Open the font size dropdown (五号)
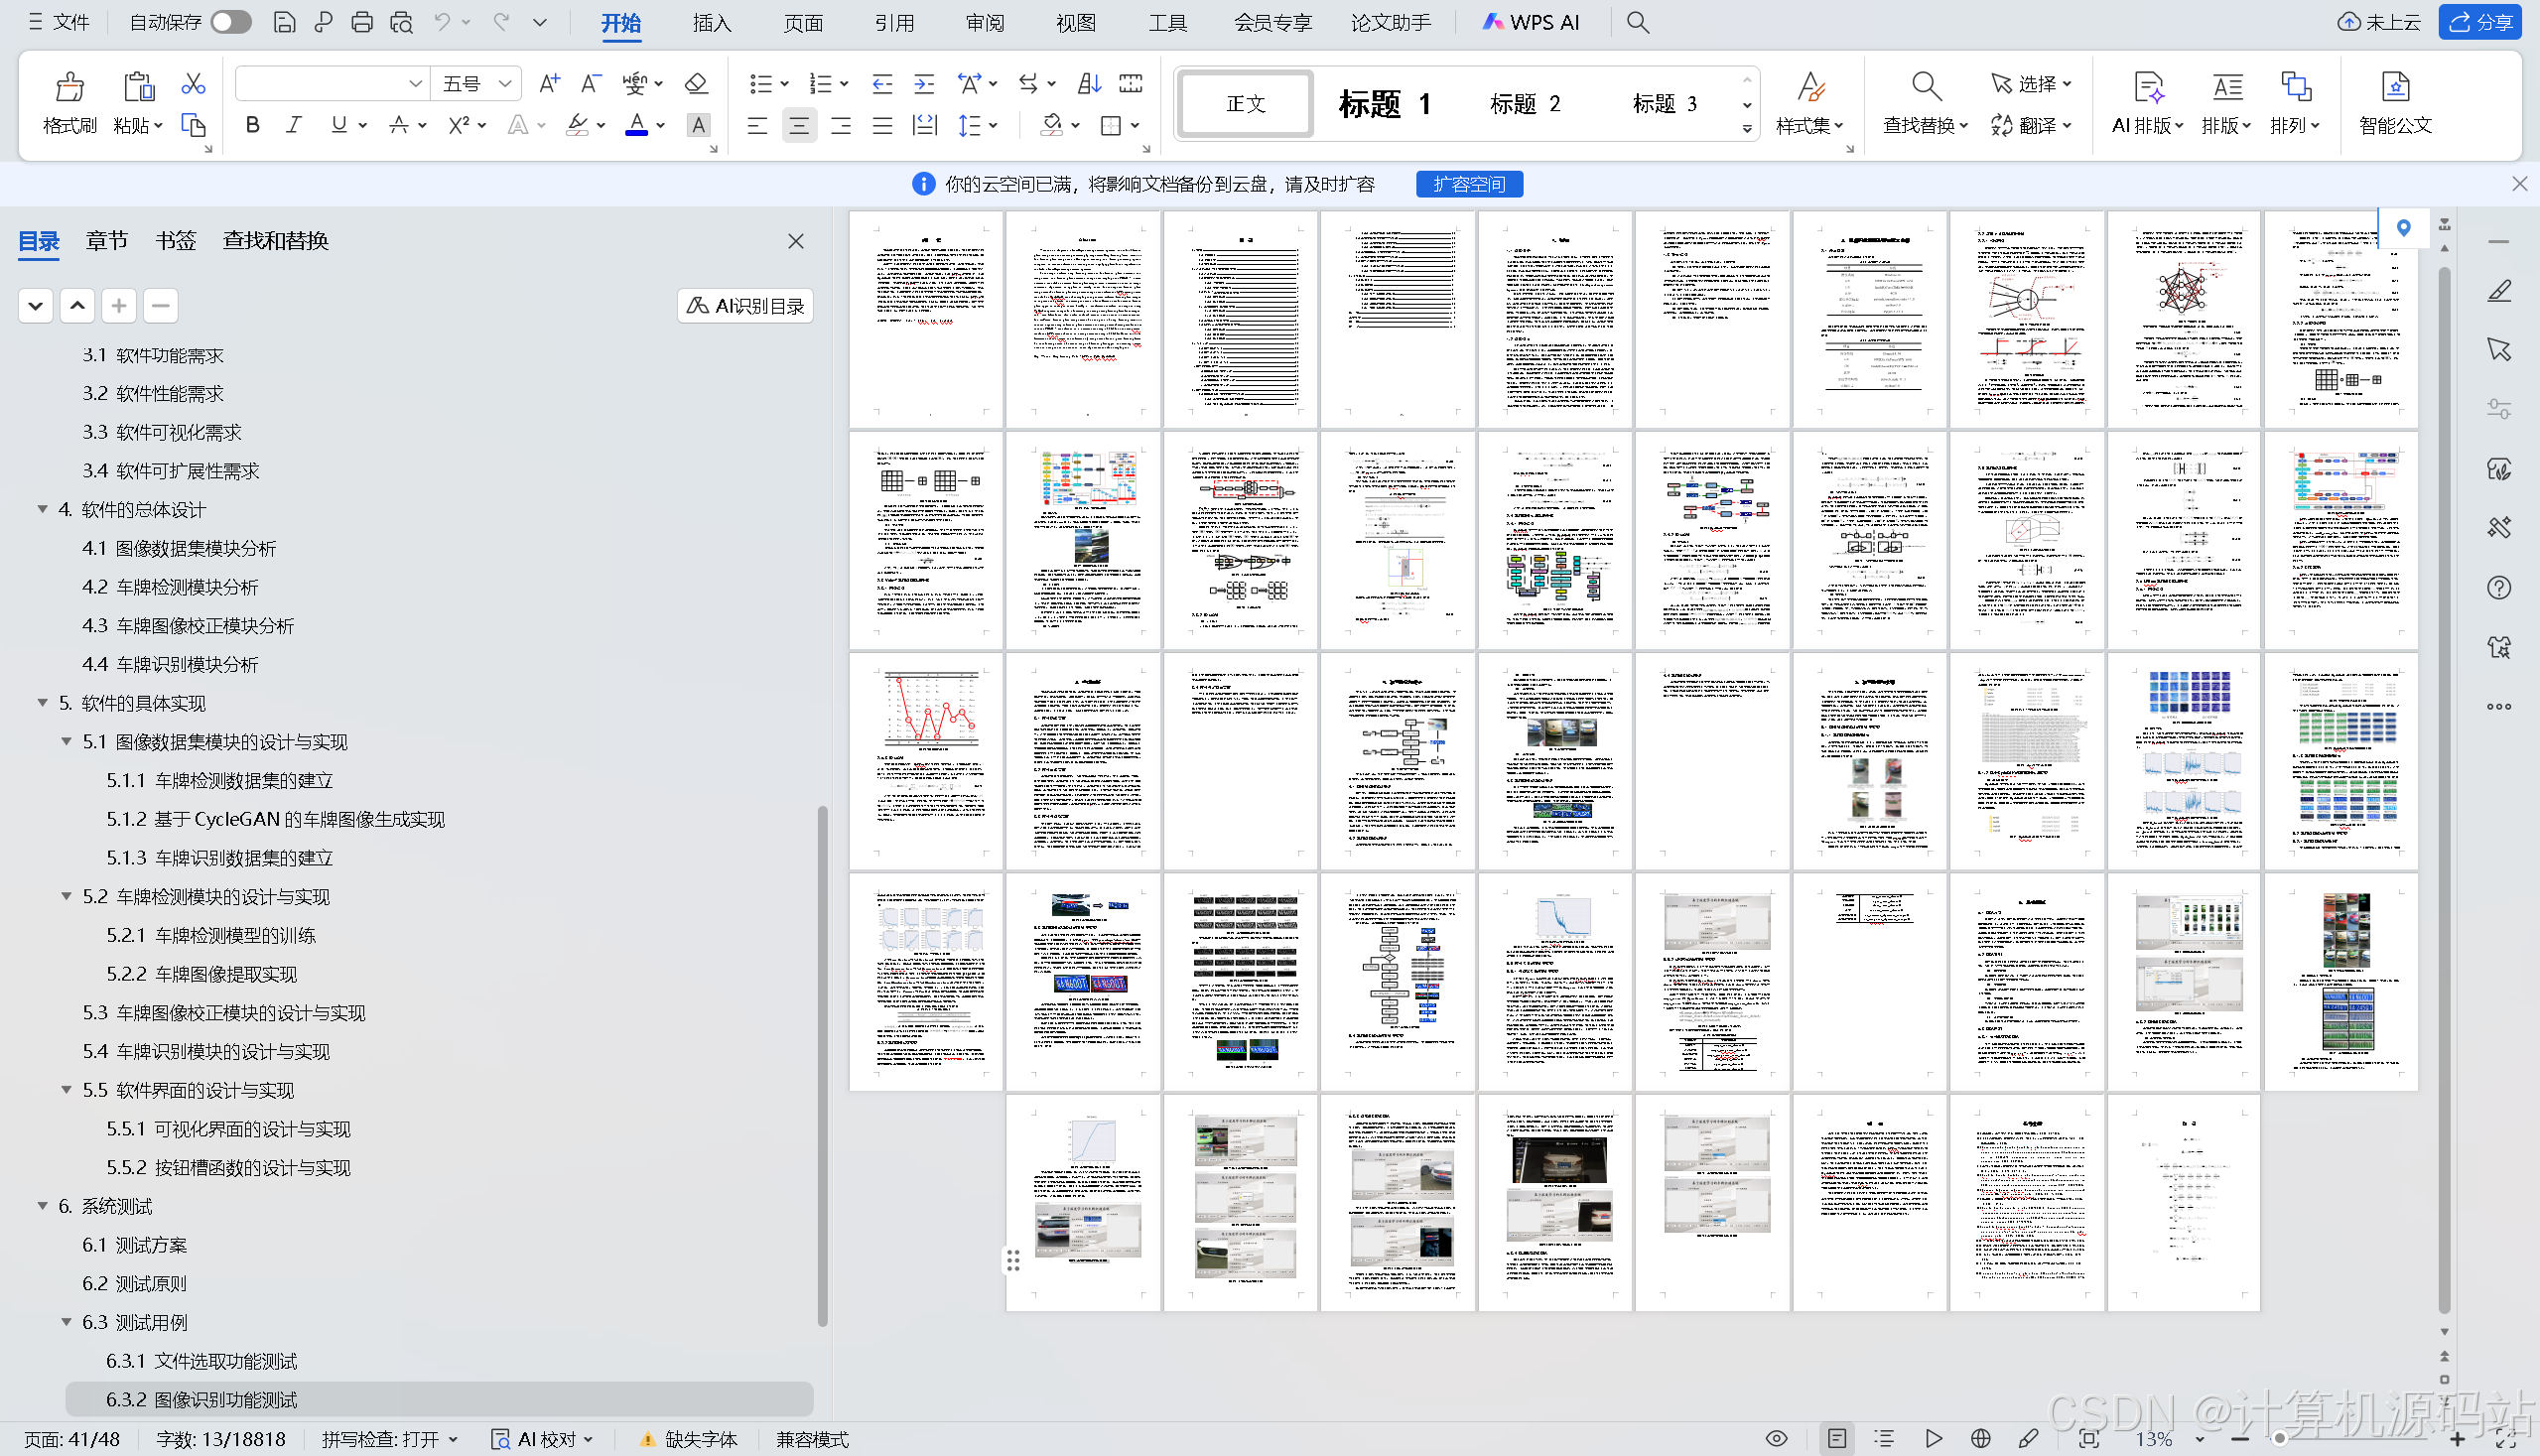Viewport: 2540px width, 1456px height. [505, 84]
